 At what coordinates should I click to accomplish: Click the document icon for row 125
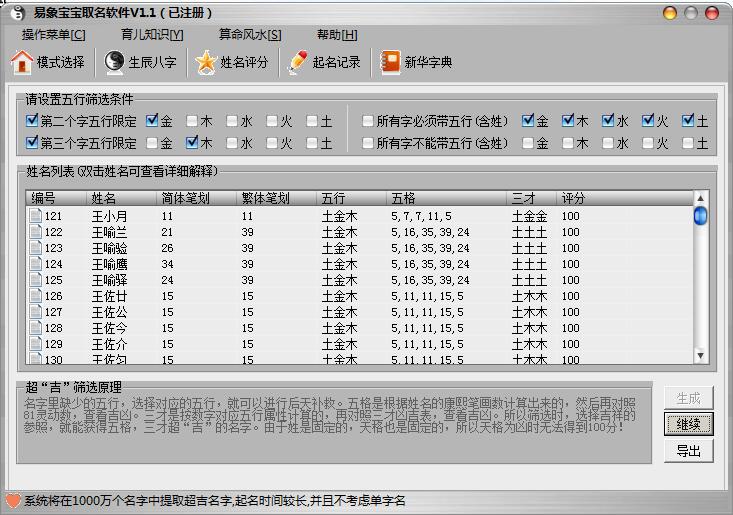[x=35, y=280]
